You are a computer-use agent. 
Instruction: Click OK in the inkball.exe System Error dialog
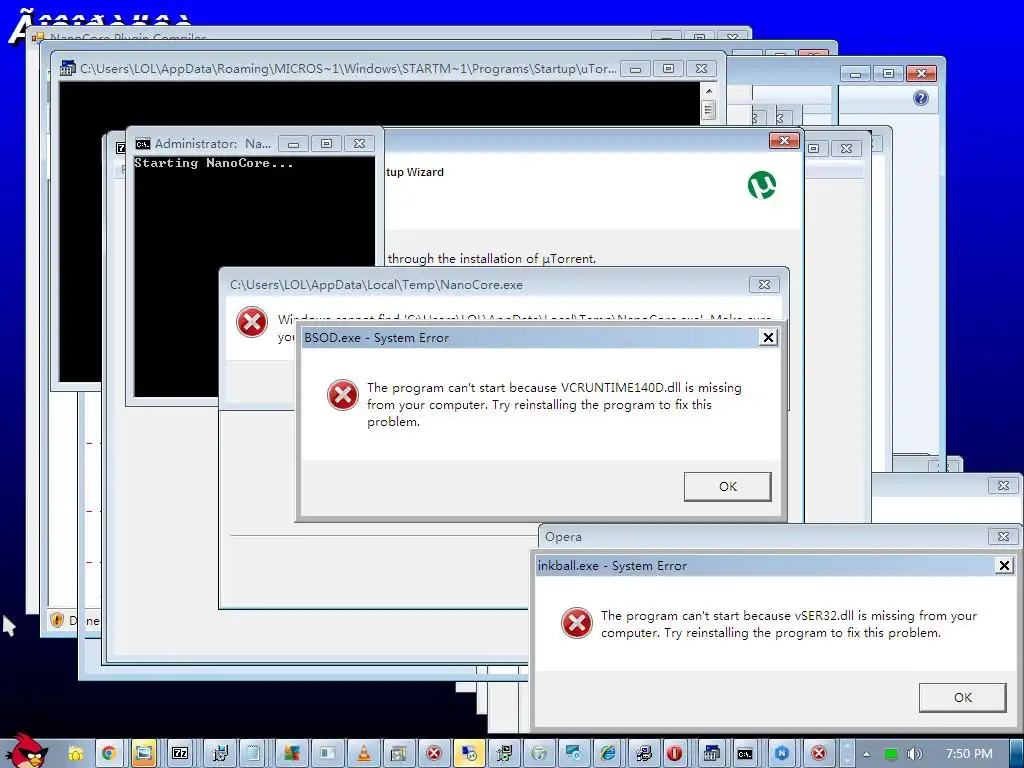click(963, 697)
